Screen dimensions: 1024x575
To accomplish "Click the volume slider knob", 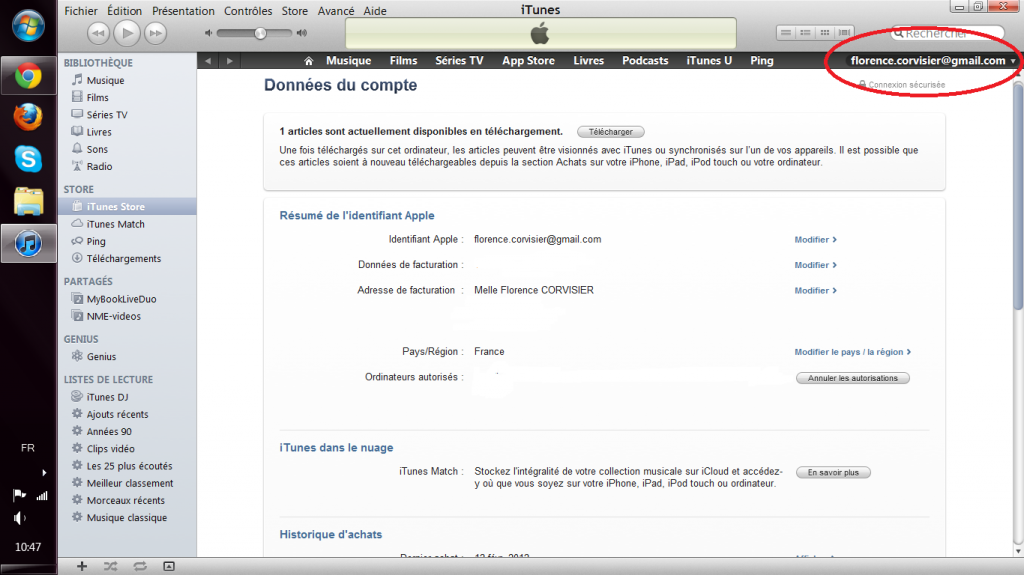I will pos(260,33).
